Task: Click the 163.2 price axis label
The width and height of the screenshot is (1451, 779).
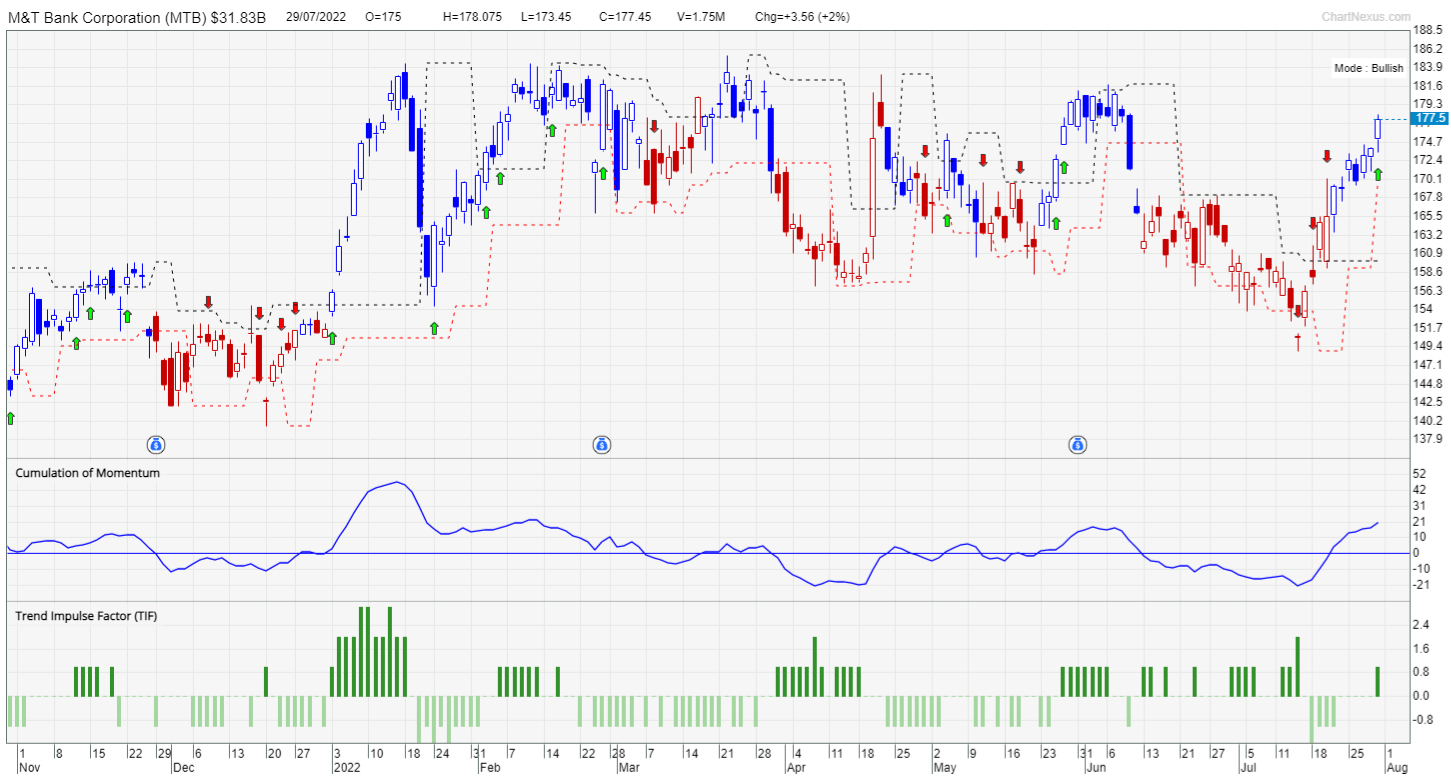Action: [x=1427, y=234]
